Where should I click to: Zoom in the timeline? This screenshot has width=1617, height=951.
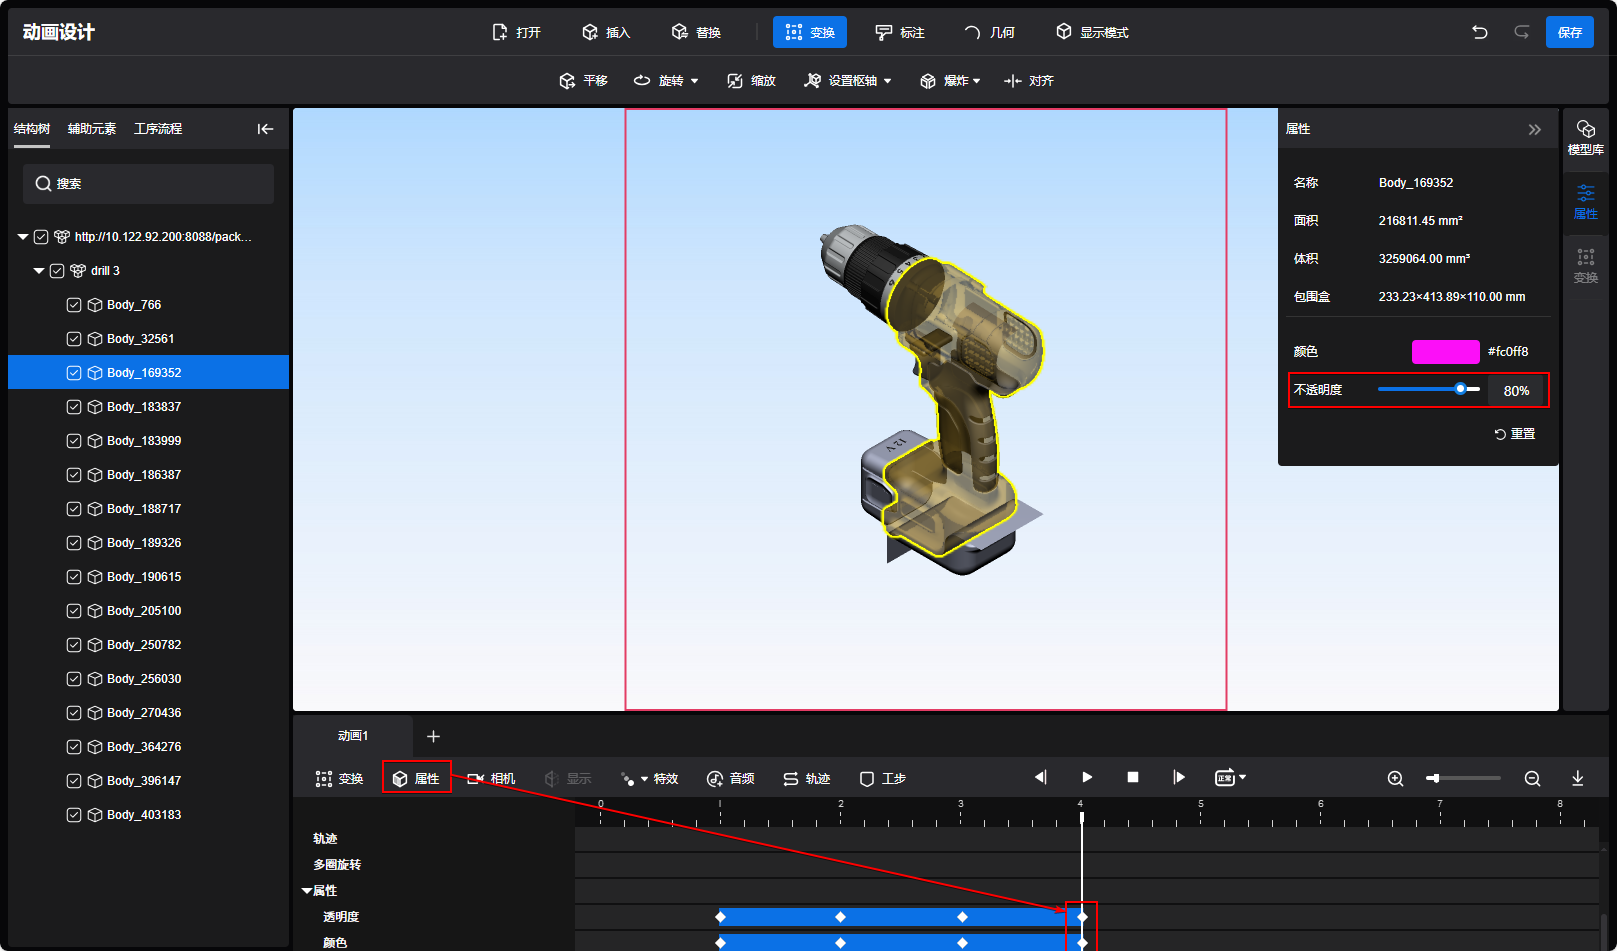coord(1395,778)
